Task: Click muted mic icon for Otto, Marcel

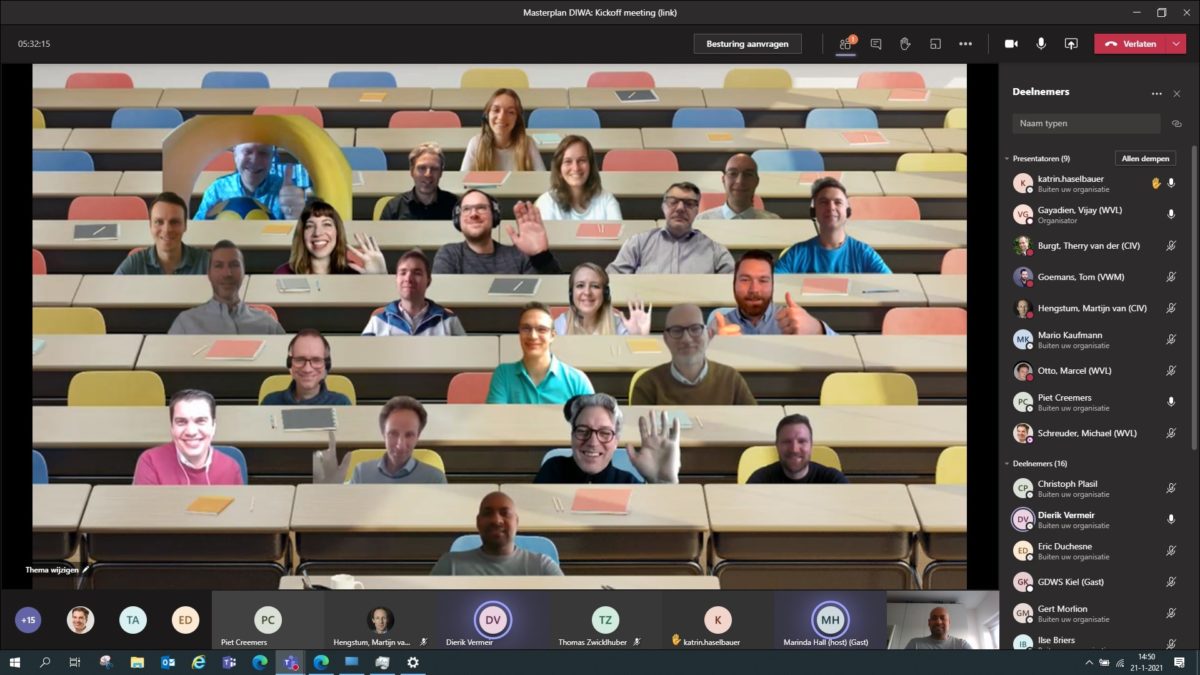Action: click(x=1171, y=370)
